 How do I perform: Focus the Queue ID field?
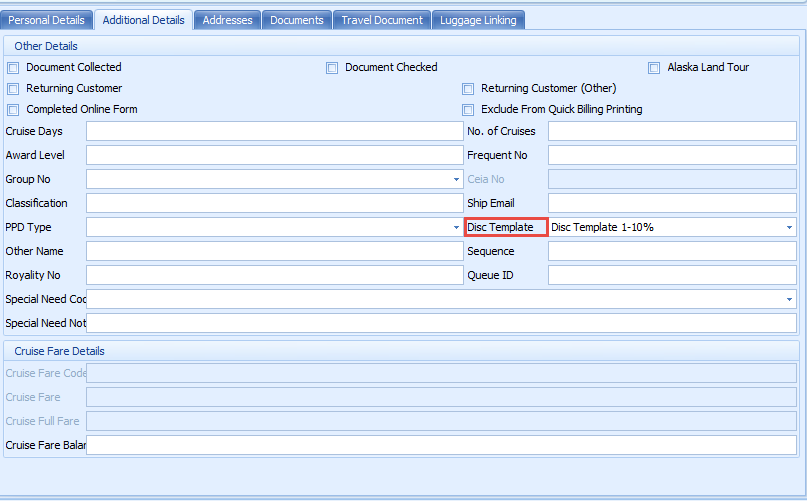pyautogui.click(x=672, y=275)
